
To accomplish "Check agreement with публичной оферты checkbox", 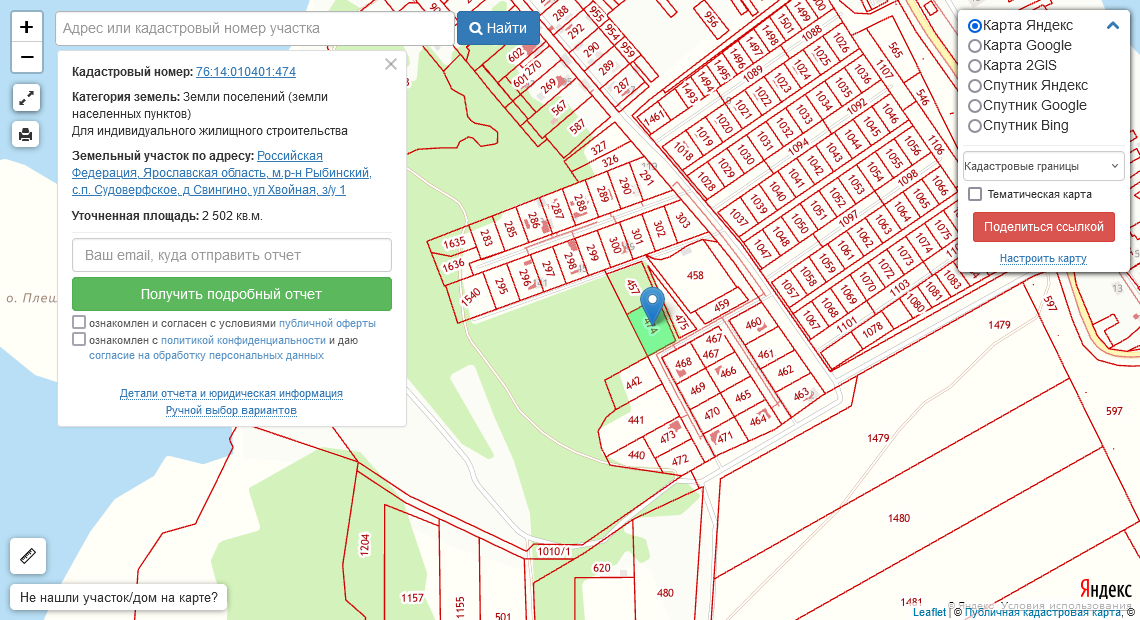I will click(79, 322).
